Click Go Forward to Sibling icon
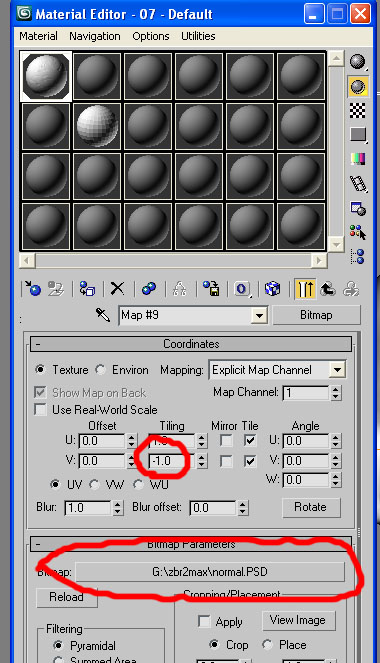Screen dimensions: 380x663 (351, 289)
